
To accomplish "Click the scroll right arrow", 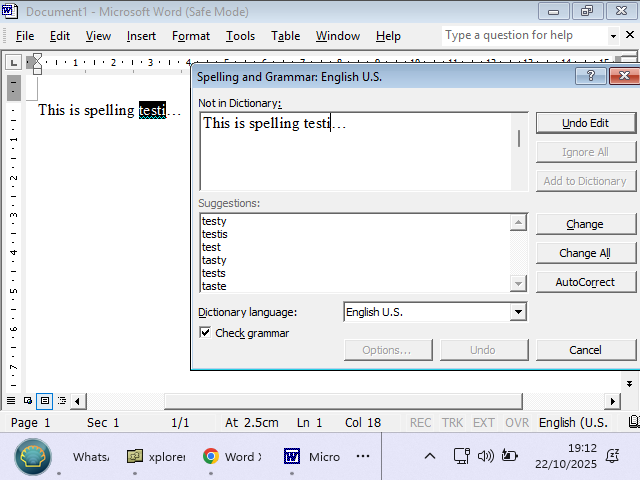I will (x=613, y=401).
